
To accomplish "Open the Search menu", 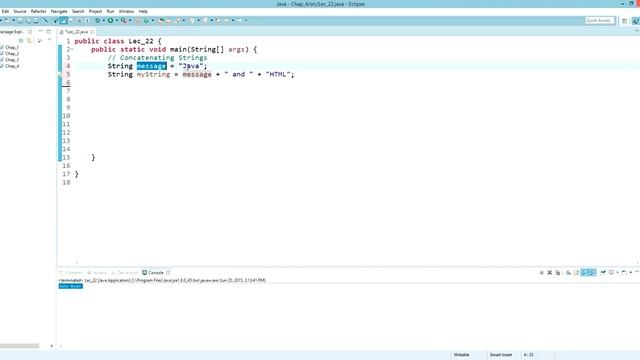I will coord(78,11).
